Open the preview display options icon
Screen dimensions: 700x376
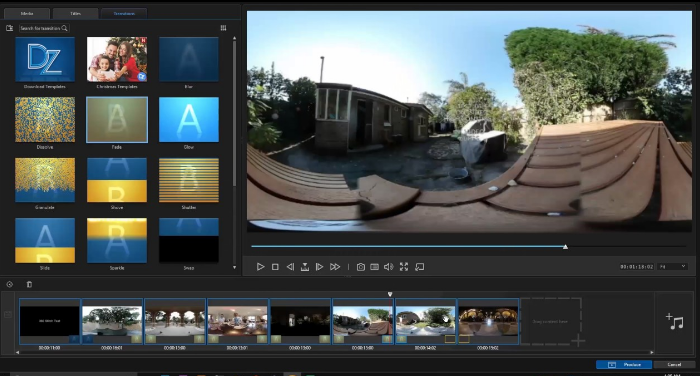(375, 267)
